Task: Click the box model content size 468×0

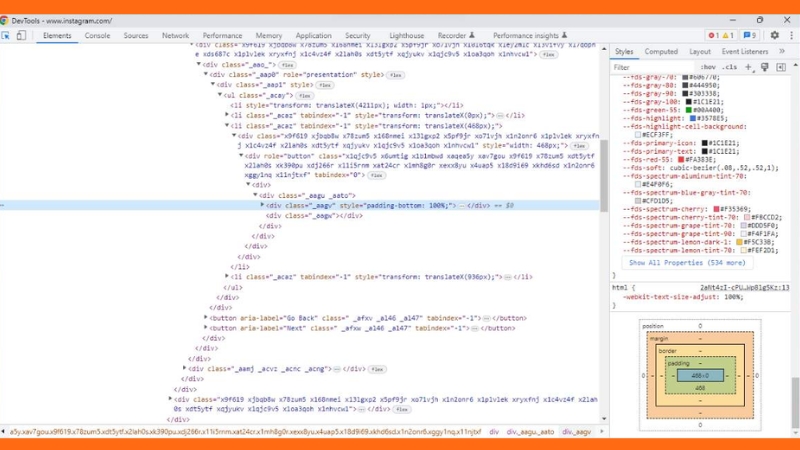Action: click(700, 376)
